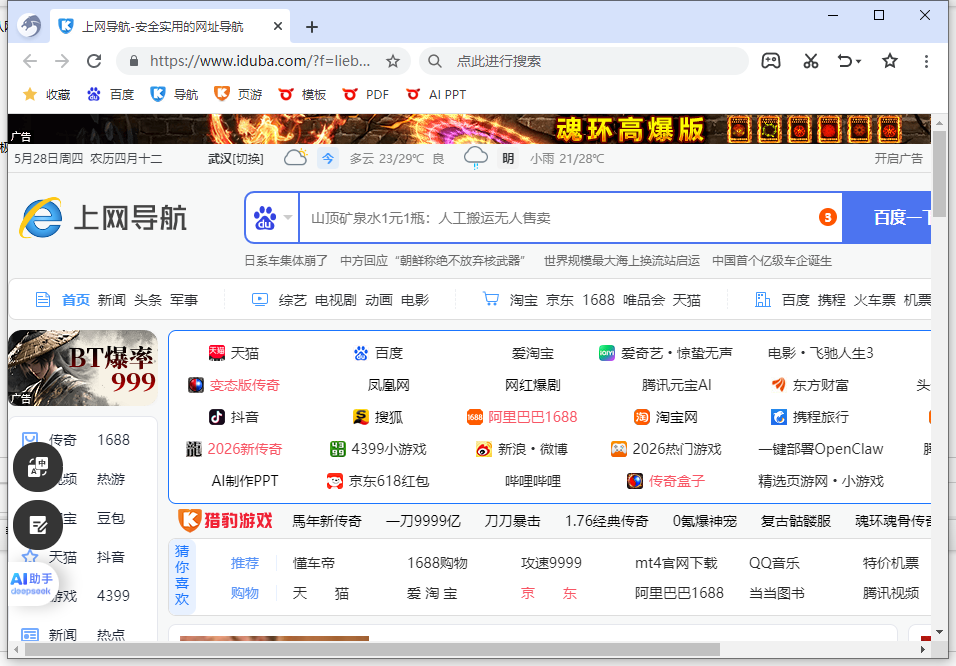Open 阿里巴巴1688 link in main site grid
956x666 pixels.
[x=522, y=417]
